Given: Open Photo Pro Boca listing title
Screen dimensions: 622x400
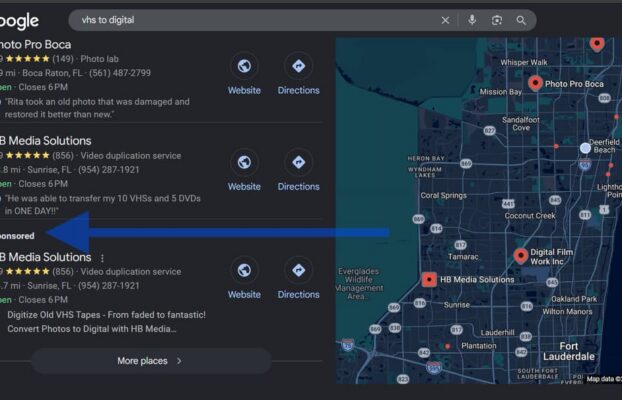Looking at the screenshot, I should click(x=36, y=44).
